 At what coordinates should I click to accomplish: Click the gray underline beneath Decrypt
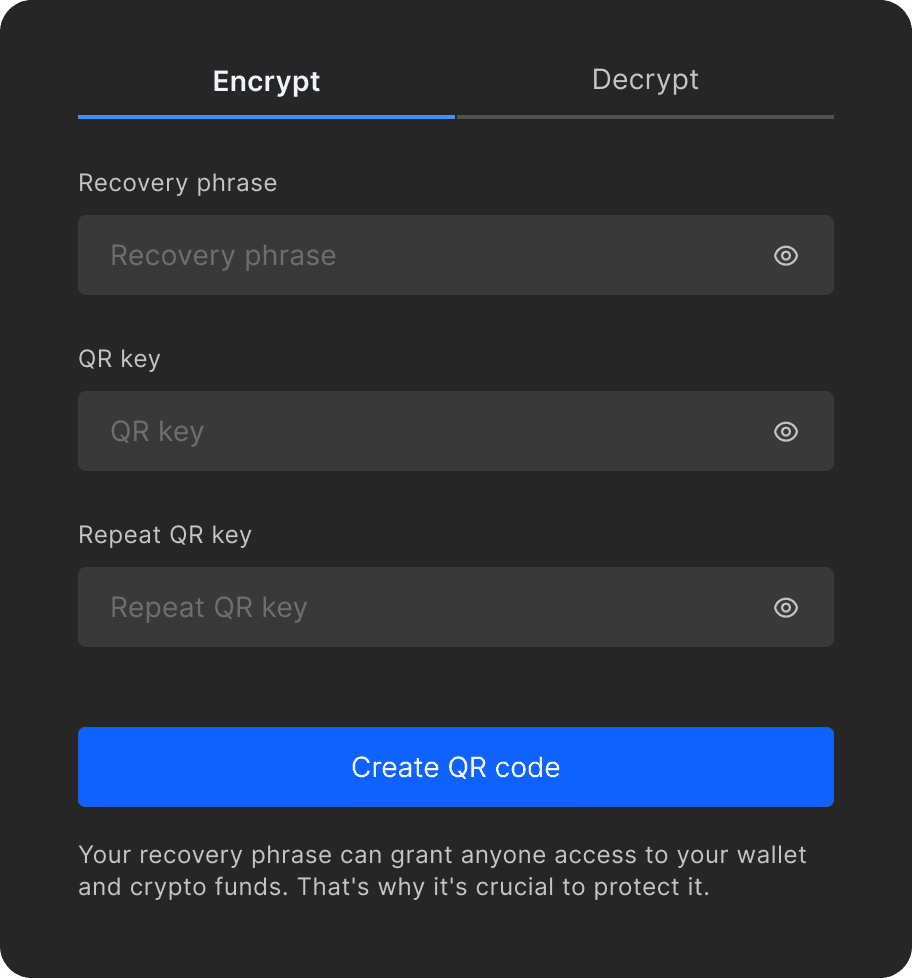coord(645,117)
